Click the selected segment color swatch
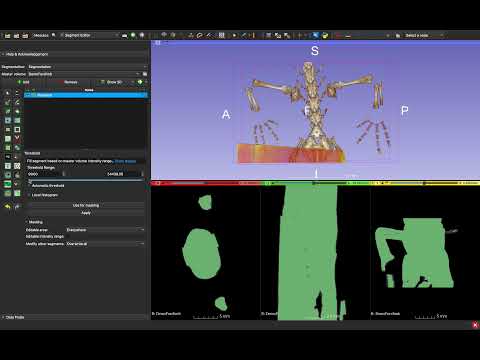Viewport: 480px width, 360px height. 34,95
